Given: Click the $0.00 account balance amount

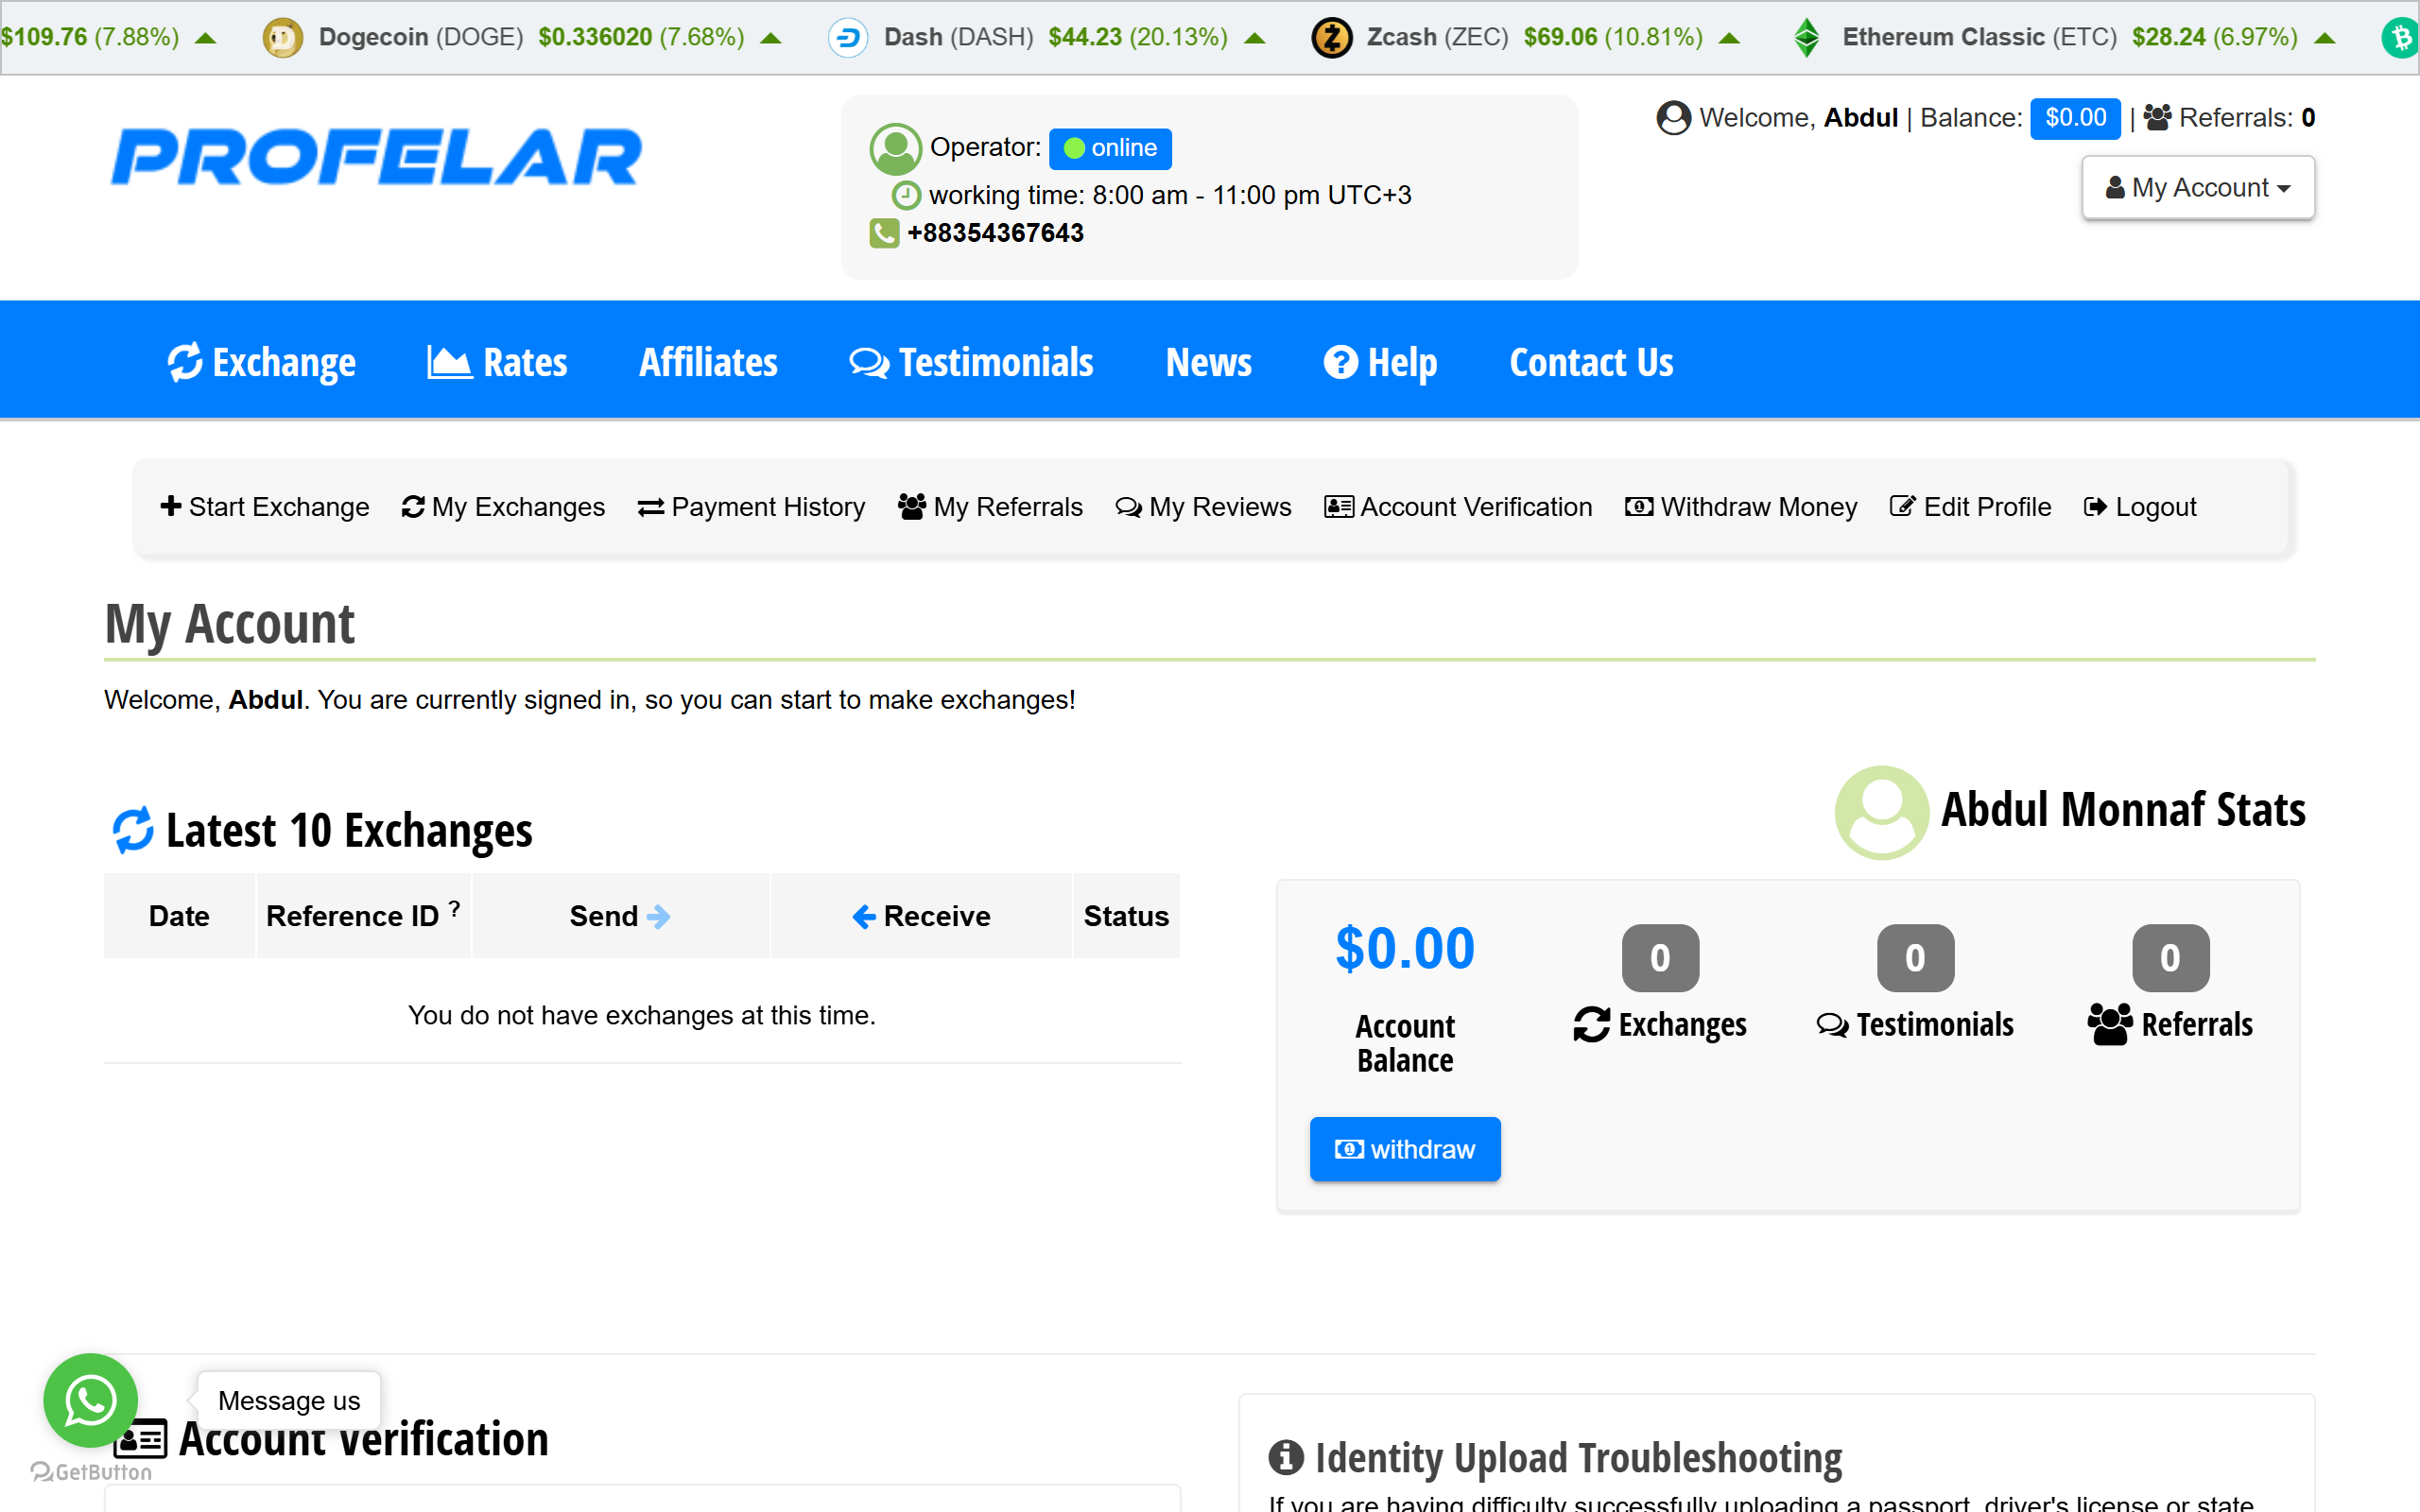Looking at the screenshot, I should click(1405, 948).
